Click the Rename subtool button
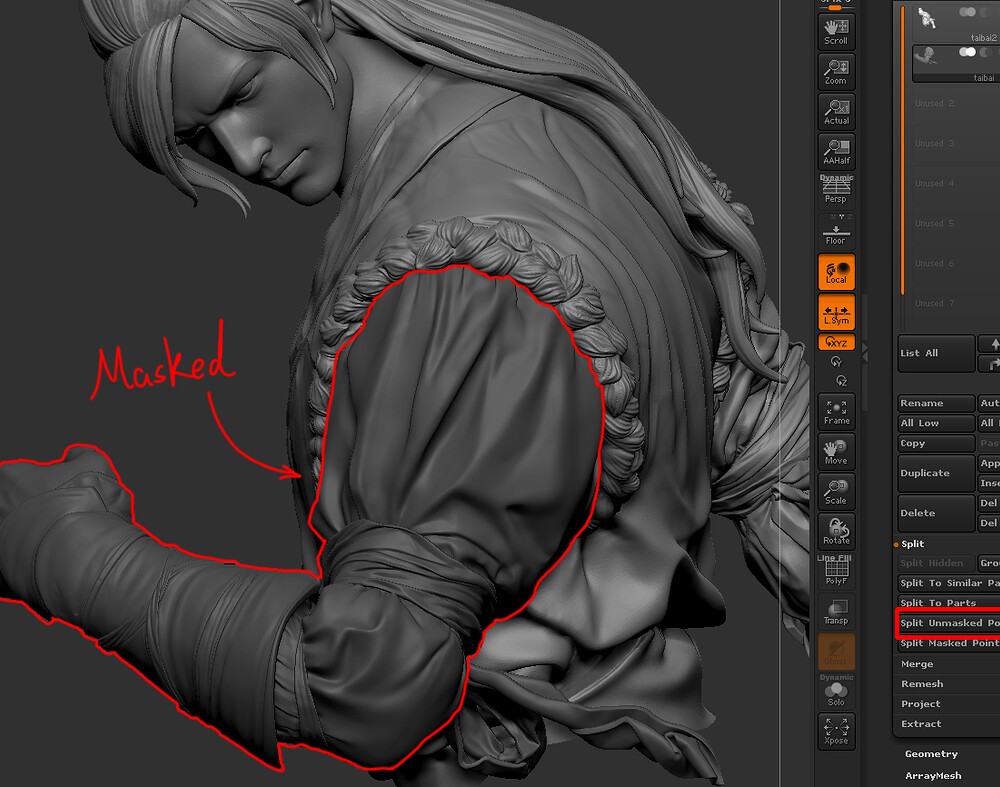The height and width of the screenshot is (787, 1000). (936, 403)
